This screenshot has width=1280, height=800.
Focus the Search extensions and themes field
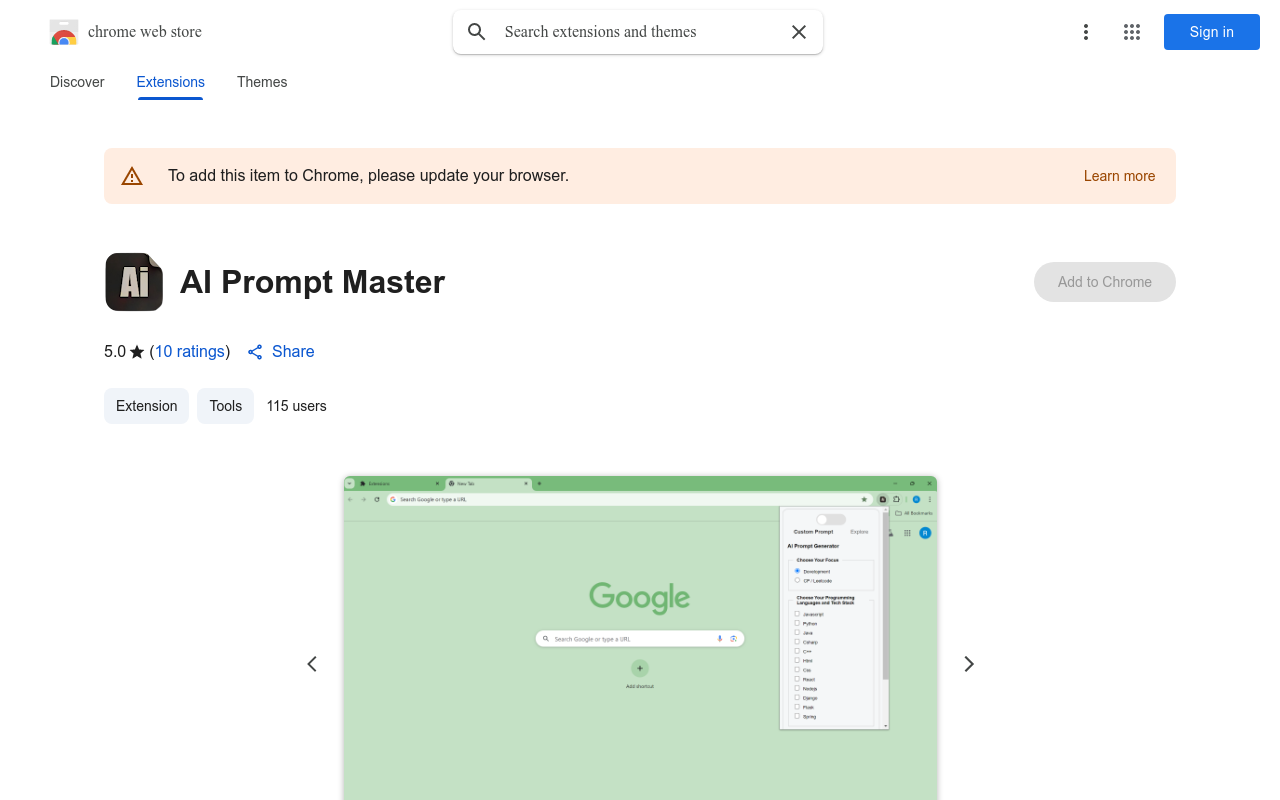(640, 32)
